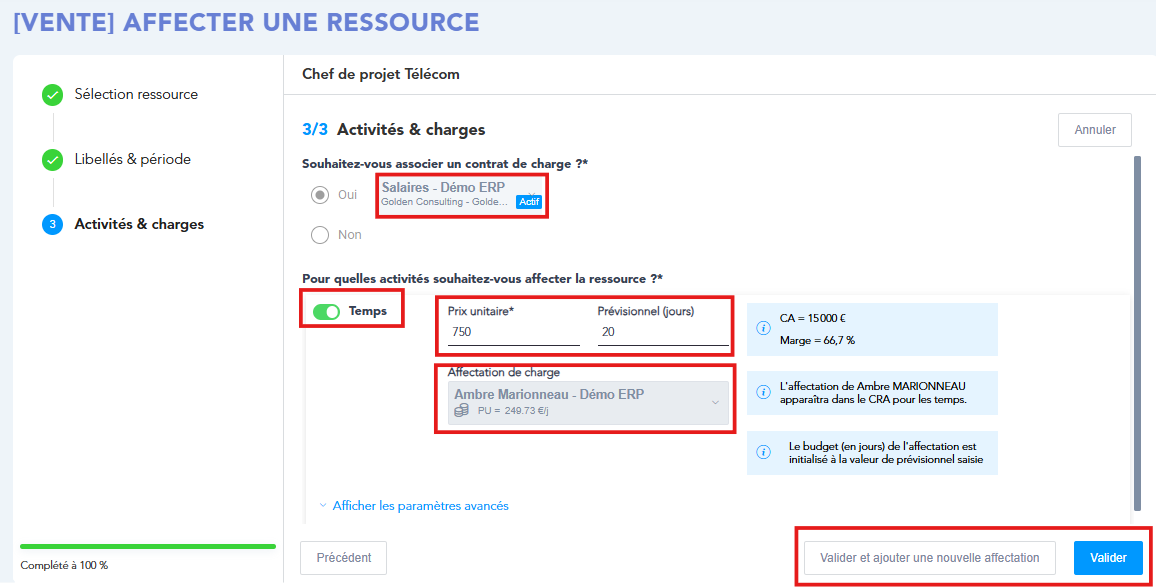Select the Oui radio button
The height and width of the screenshot is (587, 1156).
[320, 195]
